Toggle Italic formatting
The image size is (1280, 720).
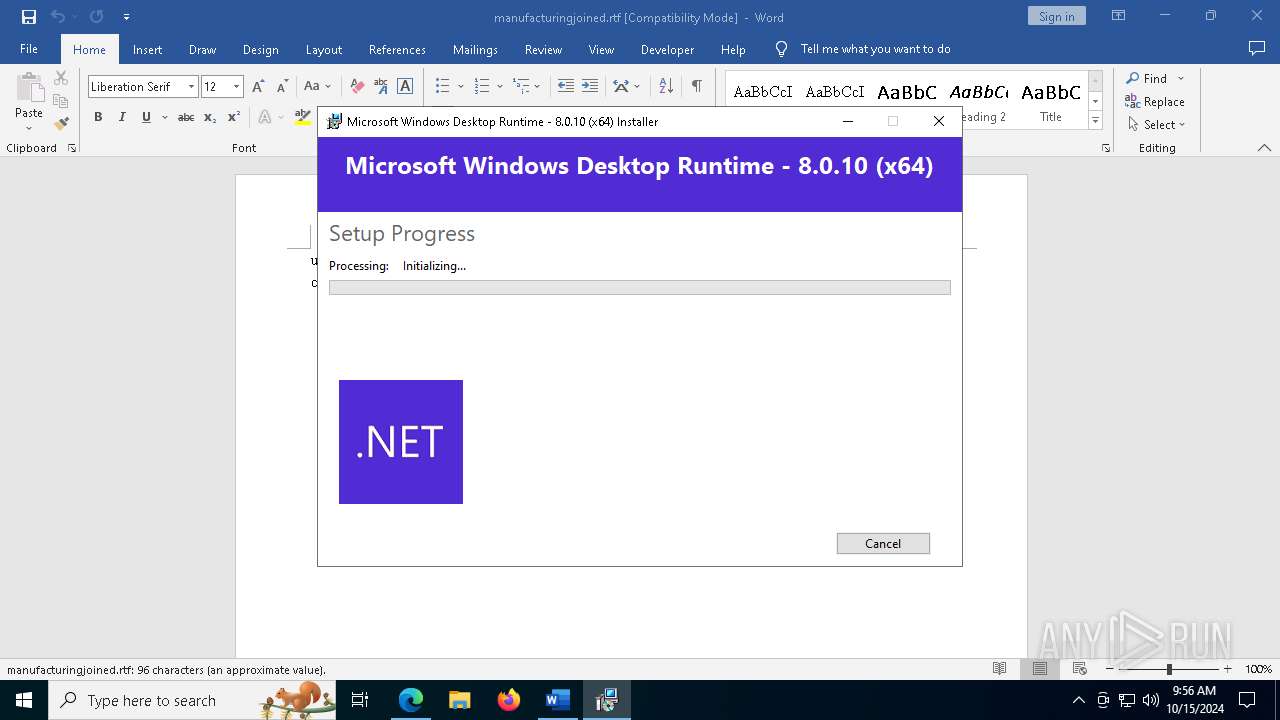click(x=122, y=117)
